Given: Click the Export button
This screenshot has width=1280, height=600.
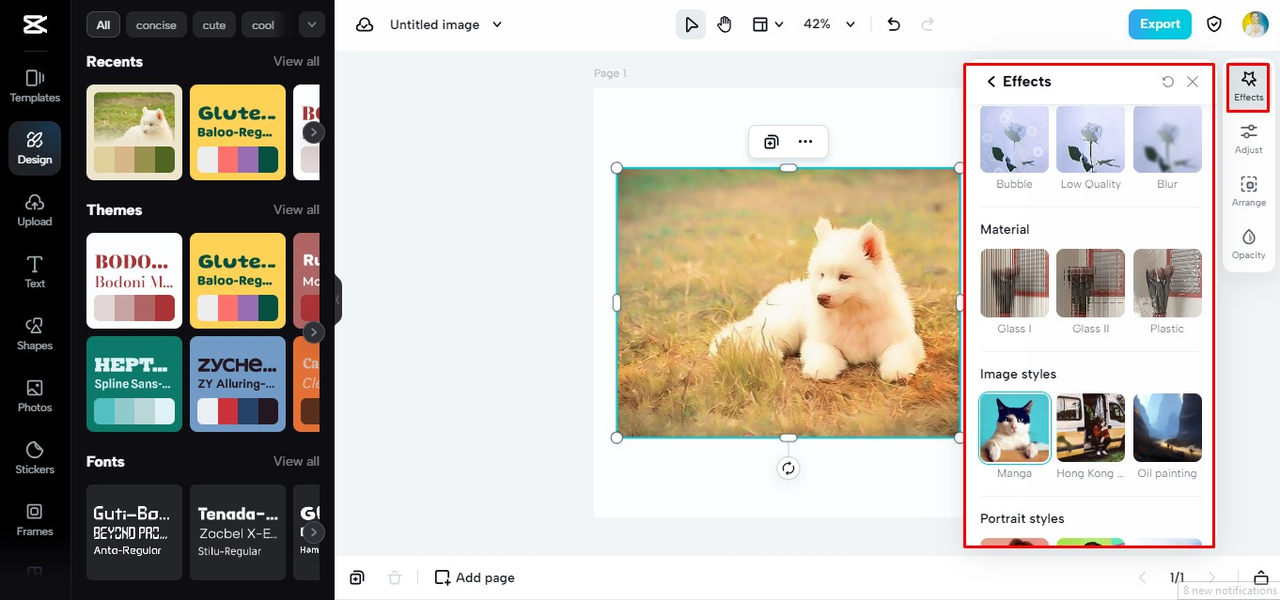Looking at the screenshot, I should pos(1160,24).
